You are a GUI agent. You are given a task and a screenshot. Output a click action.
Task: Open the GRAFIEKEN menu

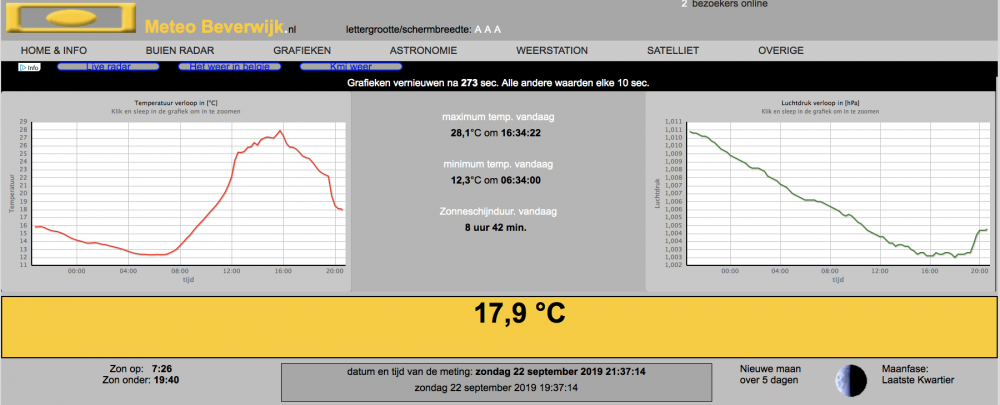(x=302, y=51)
